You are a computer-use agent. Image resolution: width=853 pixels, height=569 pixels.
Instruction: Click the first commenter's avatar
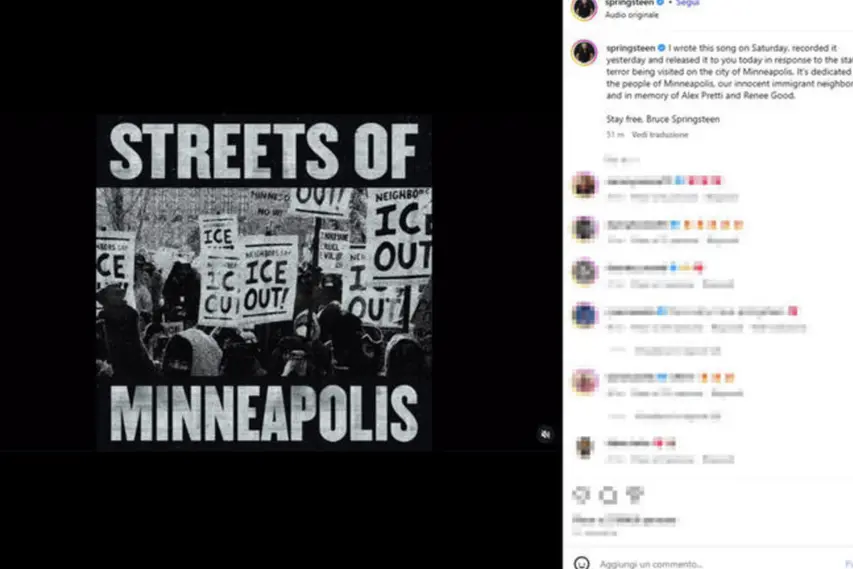pyautogui.click(x=584, y=184)
